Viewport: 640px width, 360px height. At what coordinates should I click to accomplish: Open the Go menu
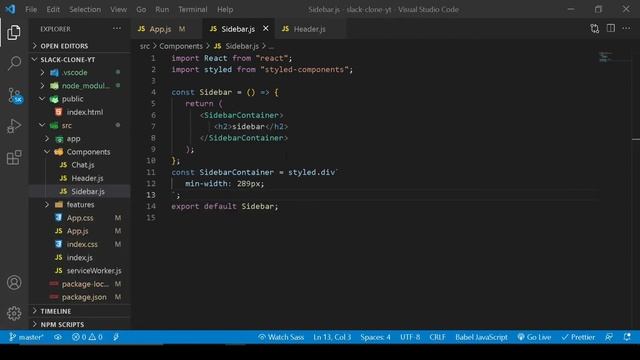[x=141, y=9]
